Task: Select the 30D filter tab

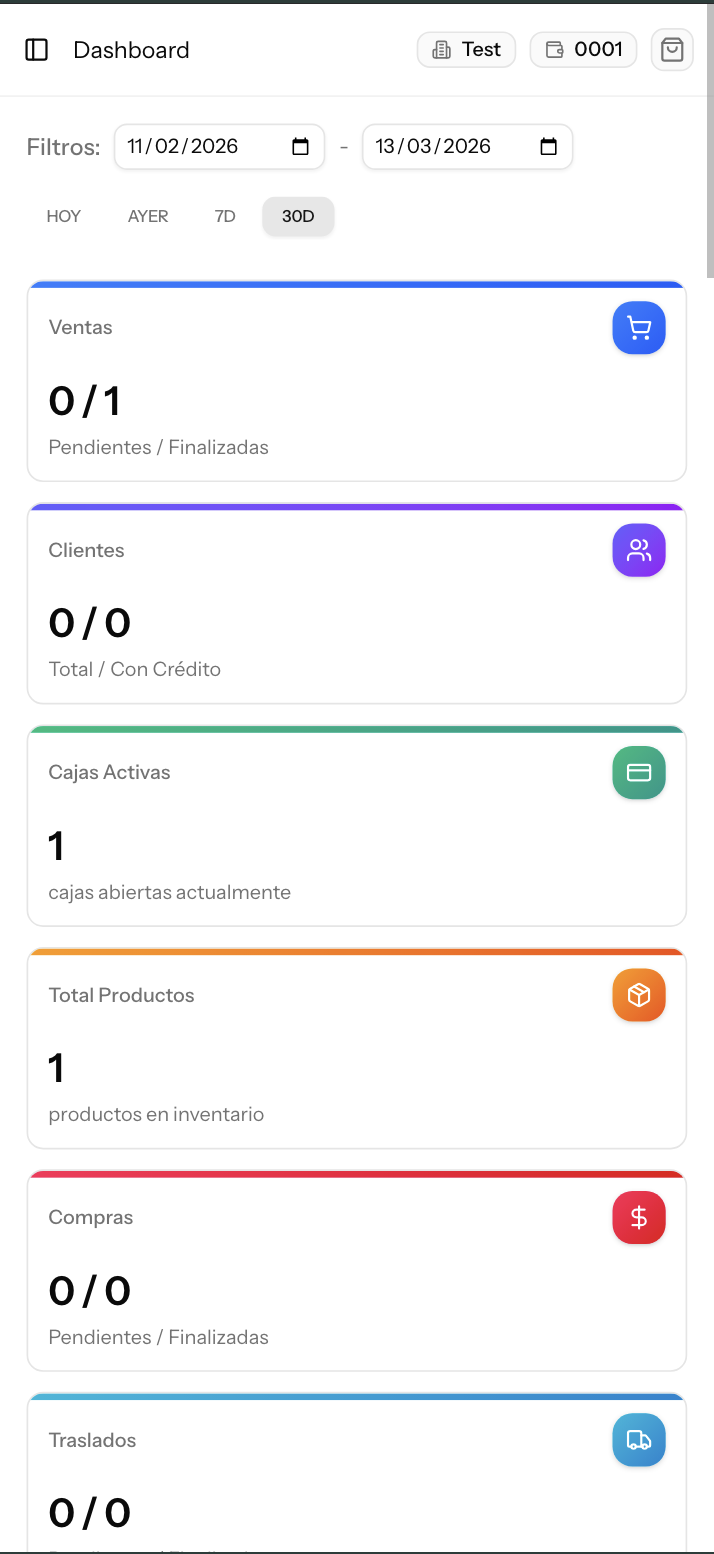Action: [x=298, y=216]
